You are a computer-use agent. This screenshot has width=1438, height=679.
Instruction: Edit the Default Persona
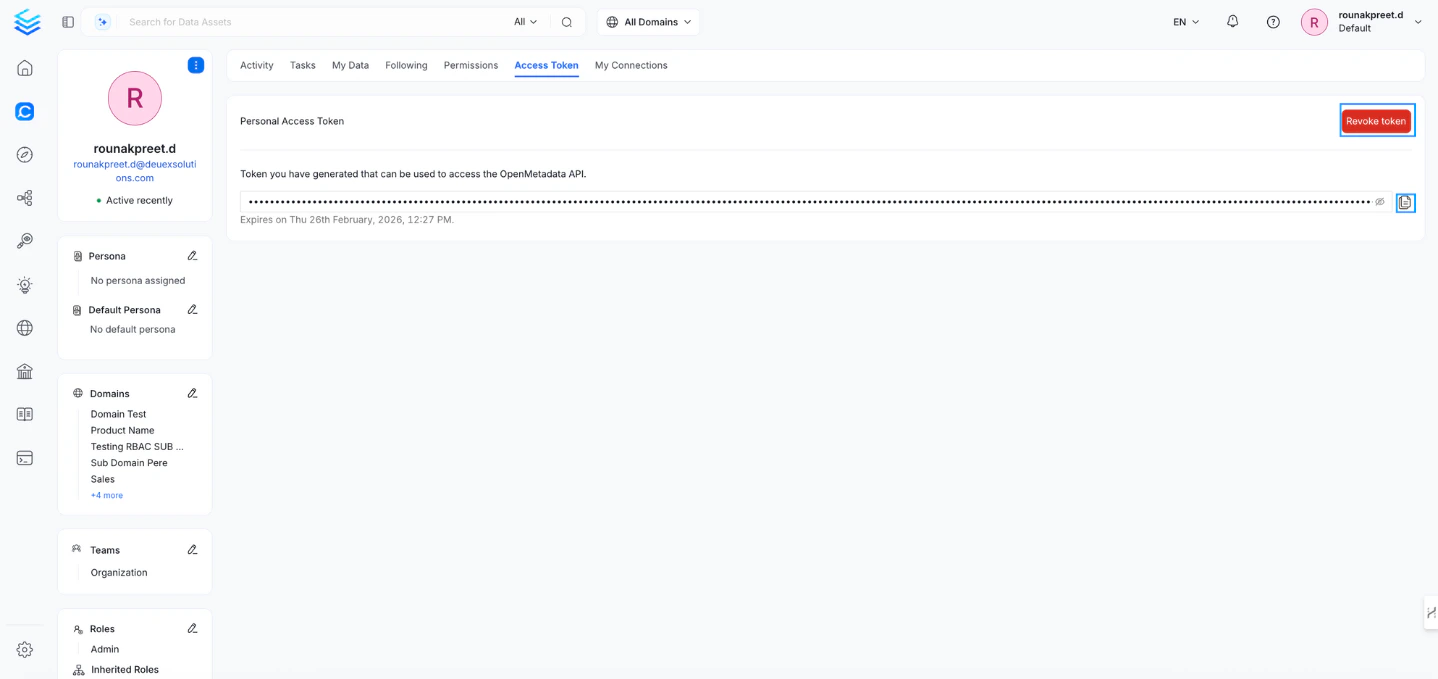point(192,310)
